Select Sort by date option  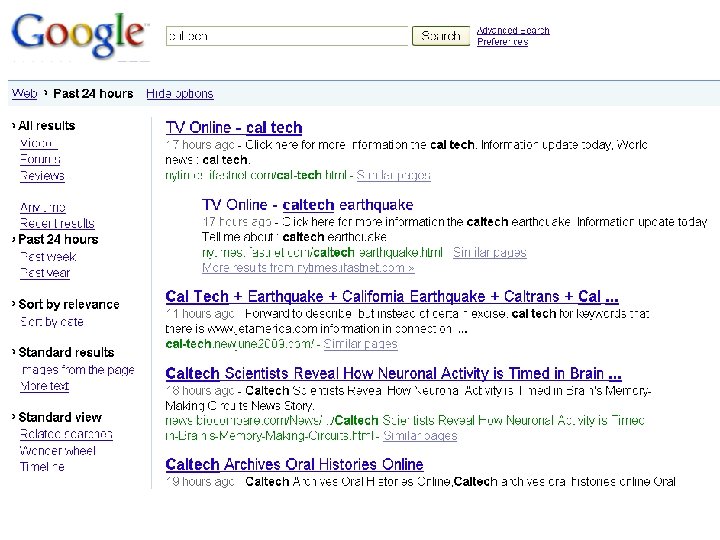pyautogui.click(x=52, y=322)
